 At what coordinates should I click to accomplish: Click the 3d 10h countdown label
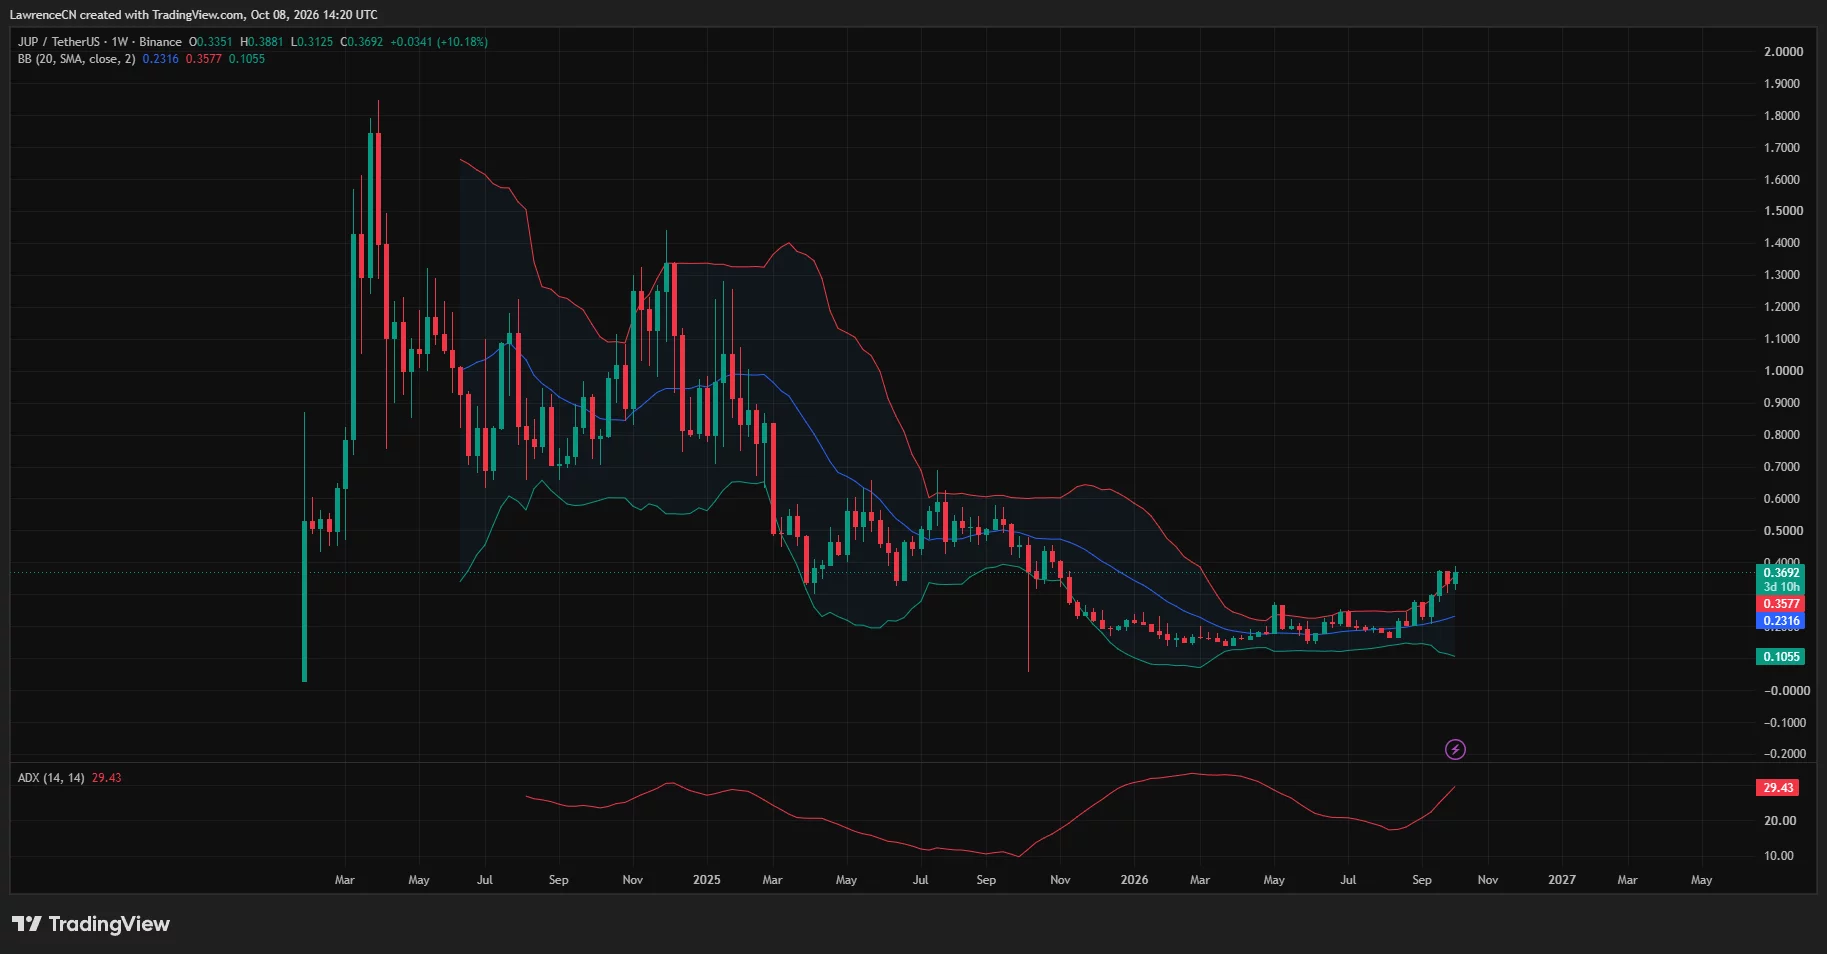1780,587
